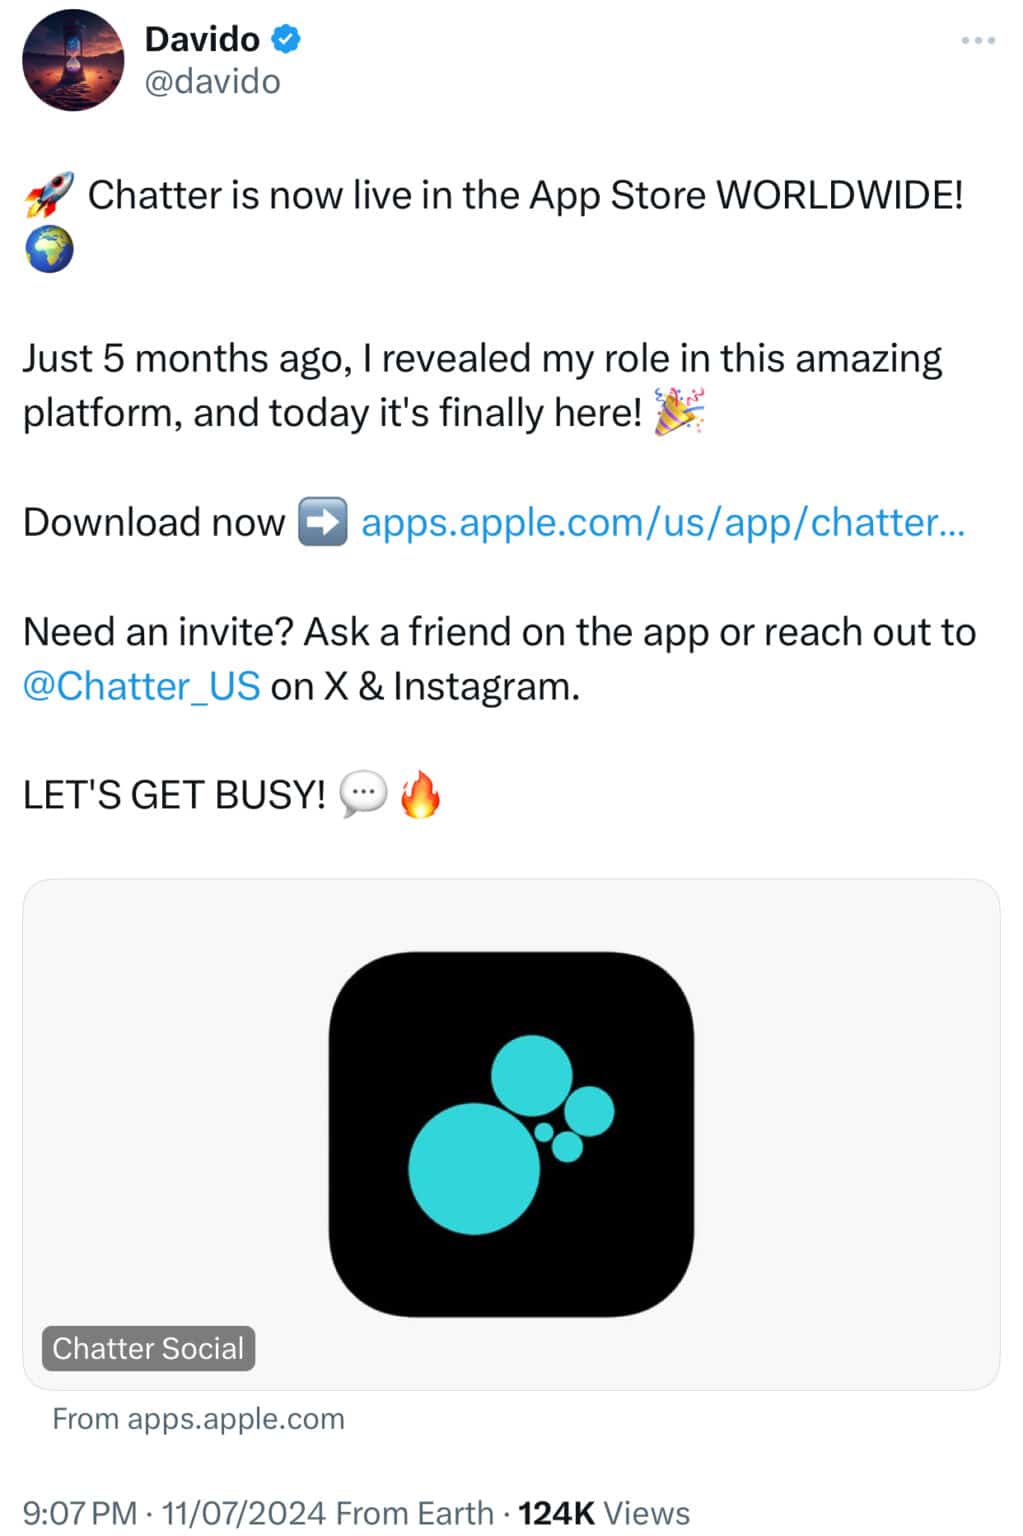Image resolution: width=1023 pixels, height=1536 pixels.
Task: Click the 9:07 PM timestamp
Action: [x=79, y=1512]
